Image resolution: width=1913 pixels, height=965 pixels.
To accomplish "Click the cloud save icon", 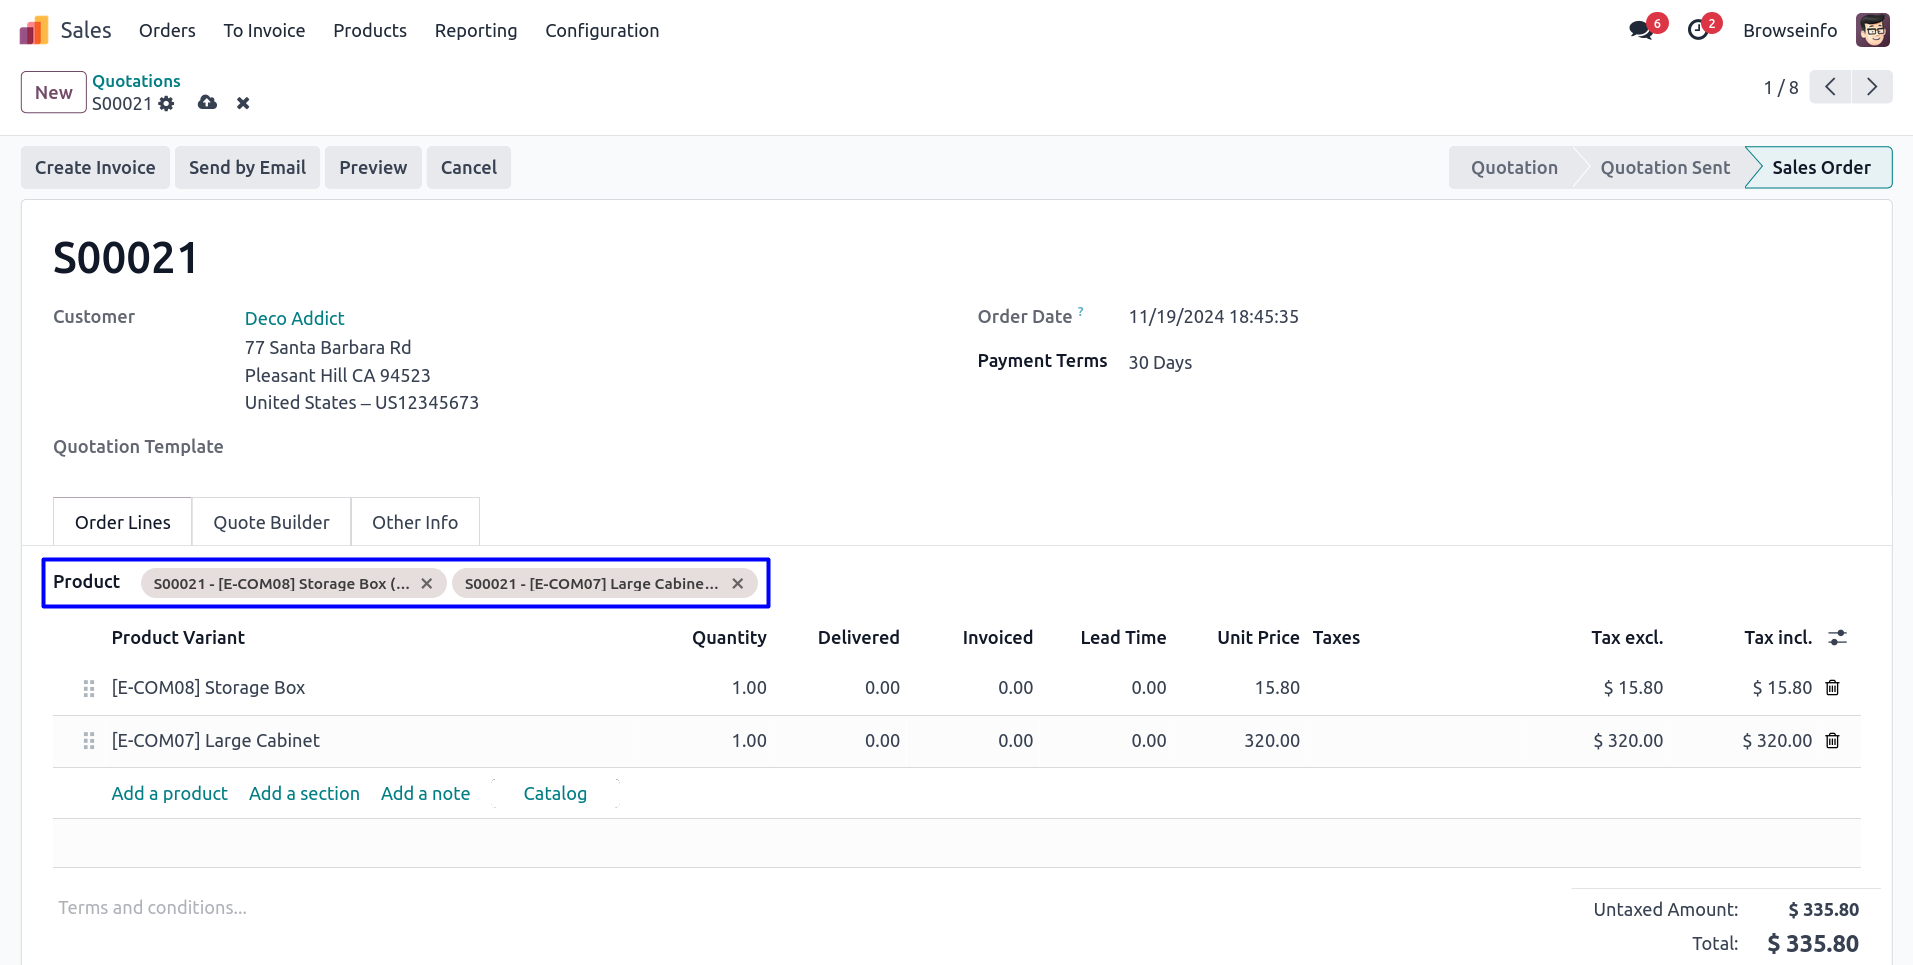I will (207, 103).
